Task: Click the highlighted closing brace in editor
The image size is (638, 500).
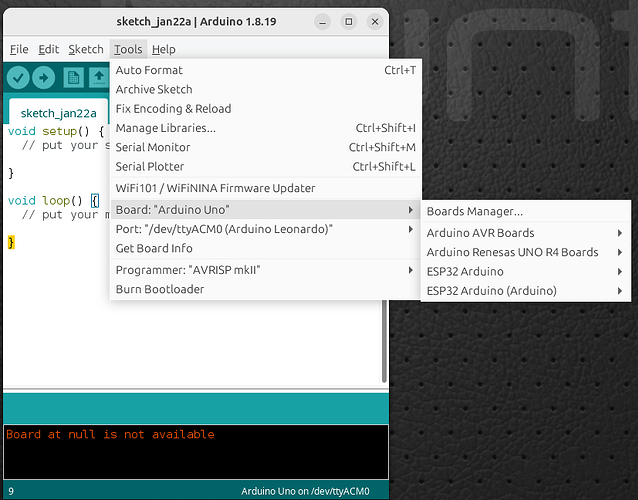Action: [11, 242]
